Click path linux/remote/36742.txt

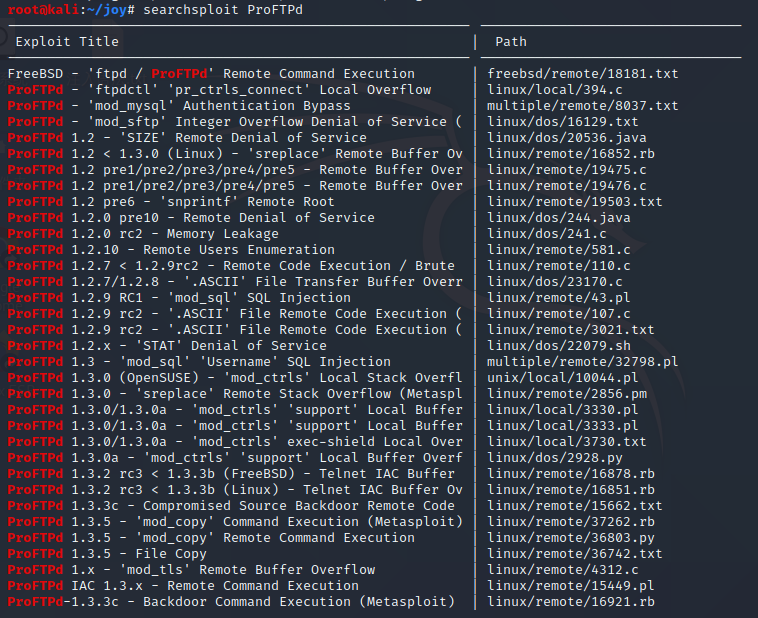point(575,553)
